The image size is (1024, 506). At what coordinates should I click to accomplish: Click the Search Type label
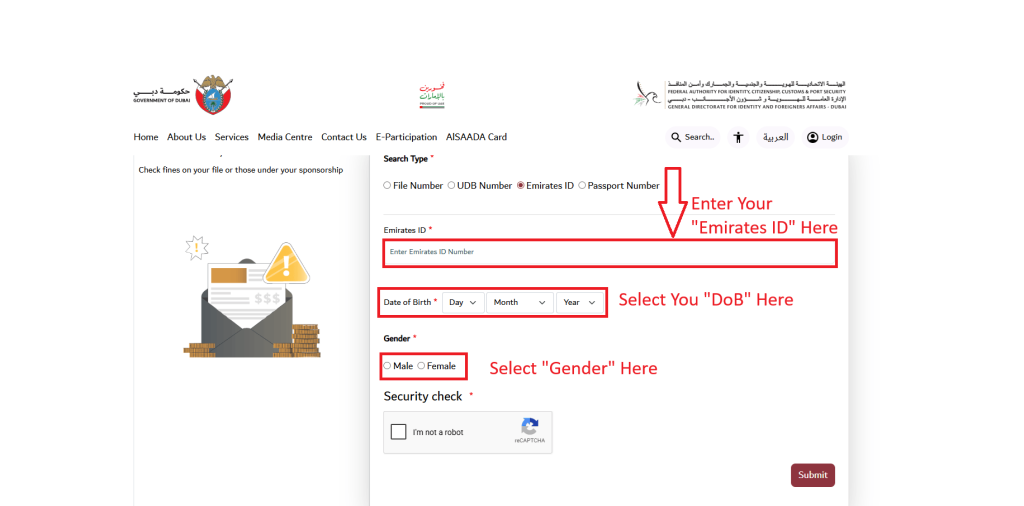coord(406,159)
